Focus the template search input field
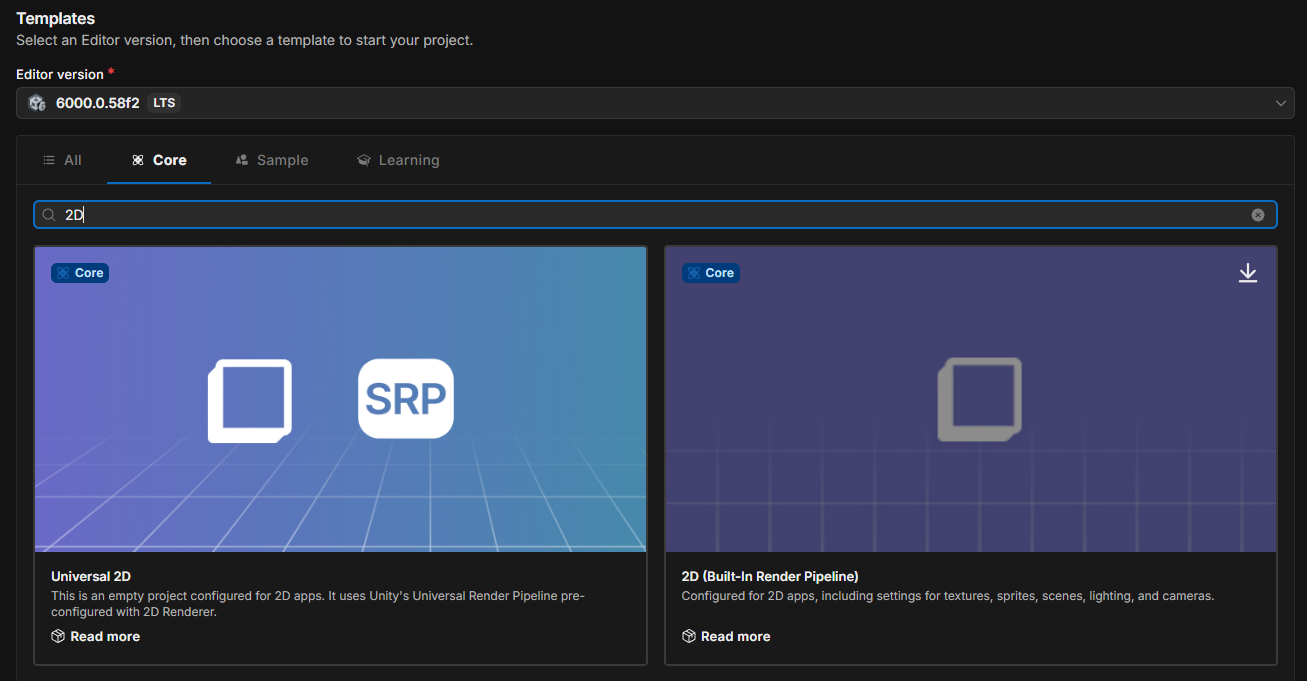The height and width of the screenshot is (681, 1307). pyautogui.click(x=650, y=215)
